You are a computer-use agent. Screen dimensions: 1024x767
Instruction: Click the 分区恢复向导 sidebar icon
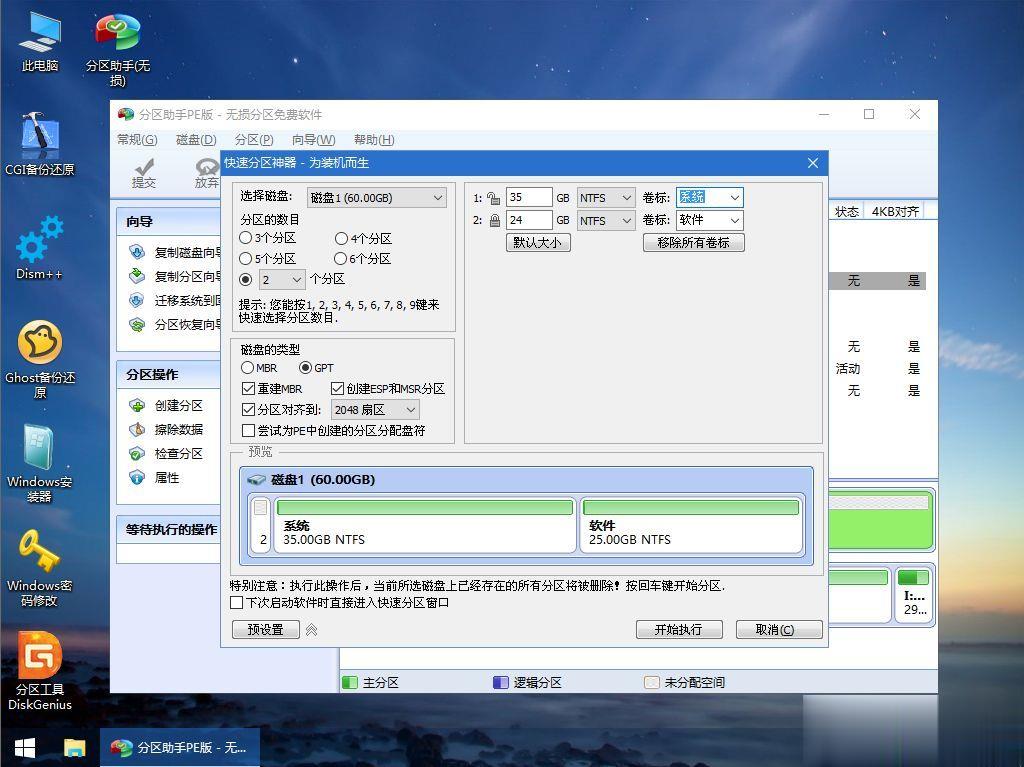click(137, 324)
